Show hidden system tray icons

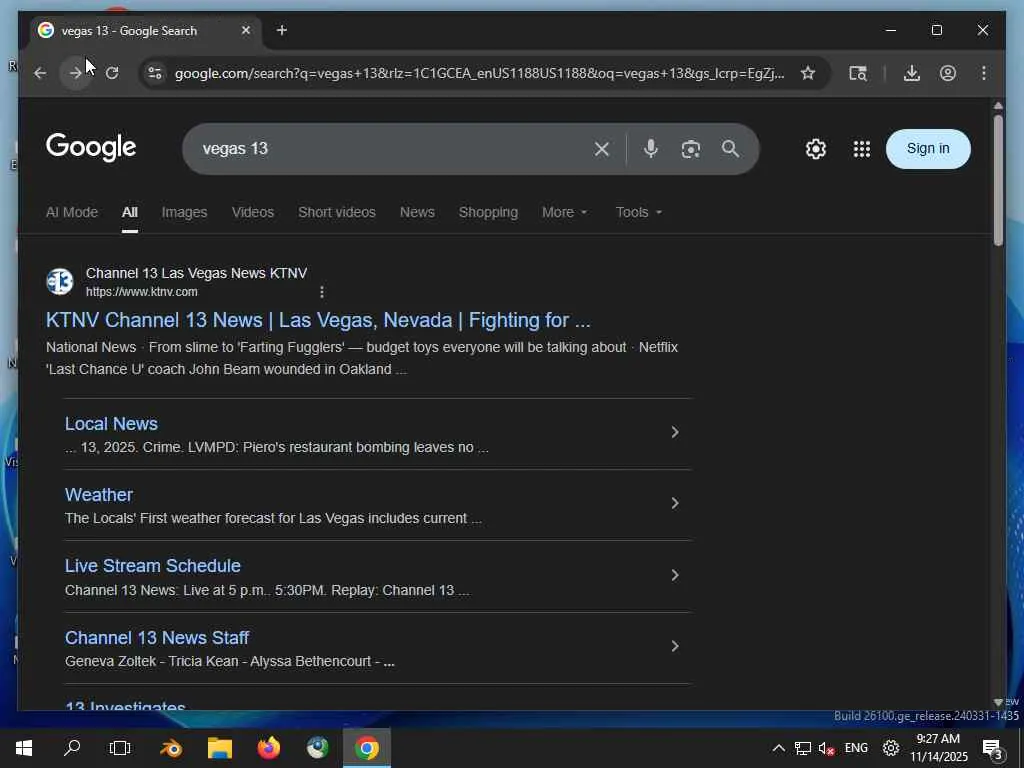tap(778, 748)
